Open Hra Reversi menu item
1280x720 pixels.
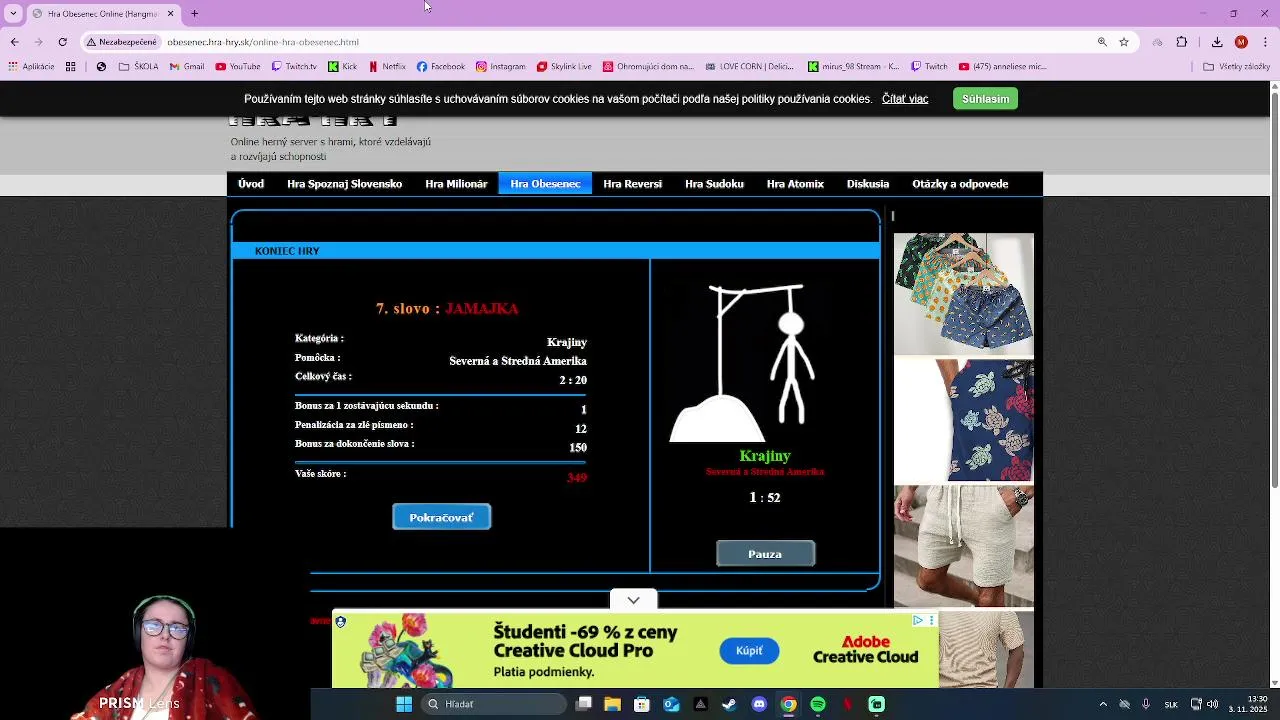[632, 184]
